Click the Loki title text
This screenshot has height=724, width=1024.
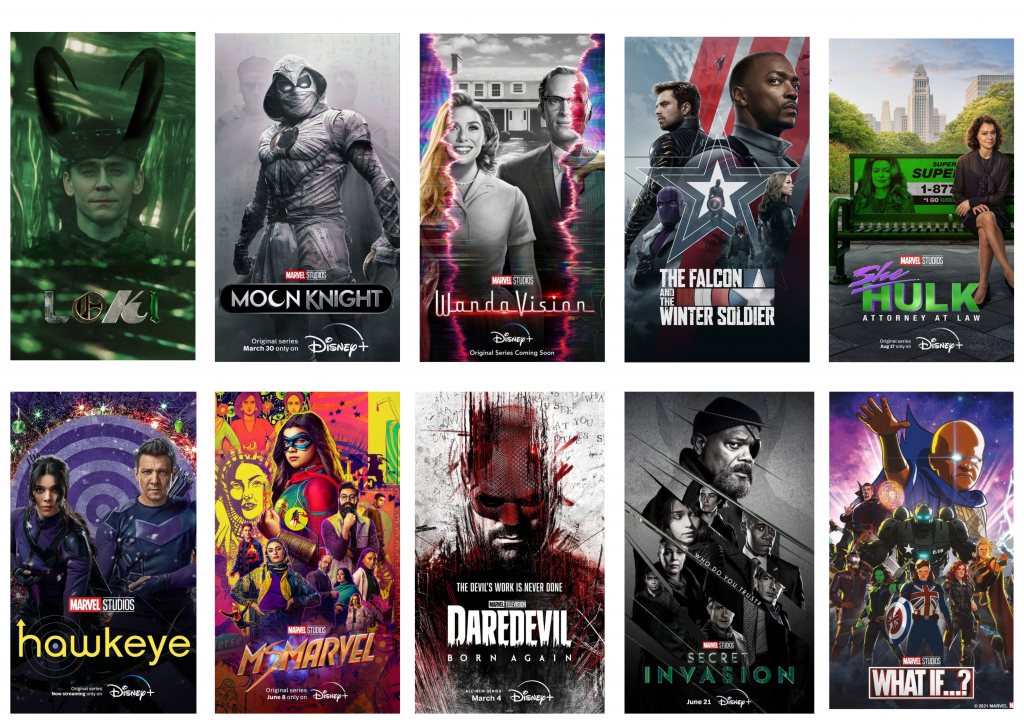(x=101, y=307)
